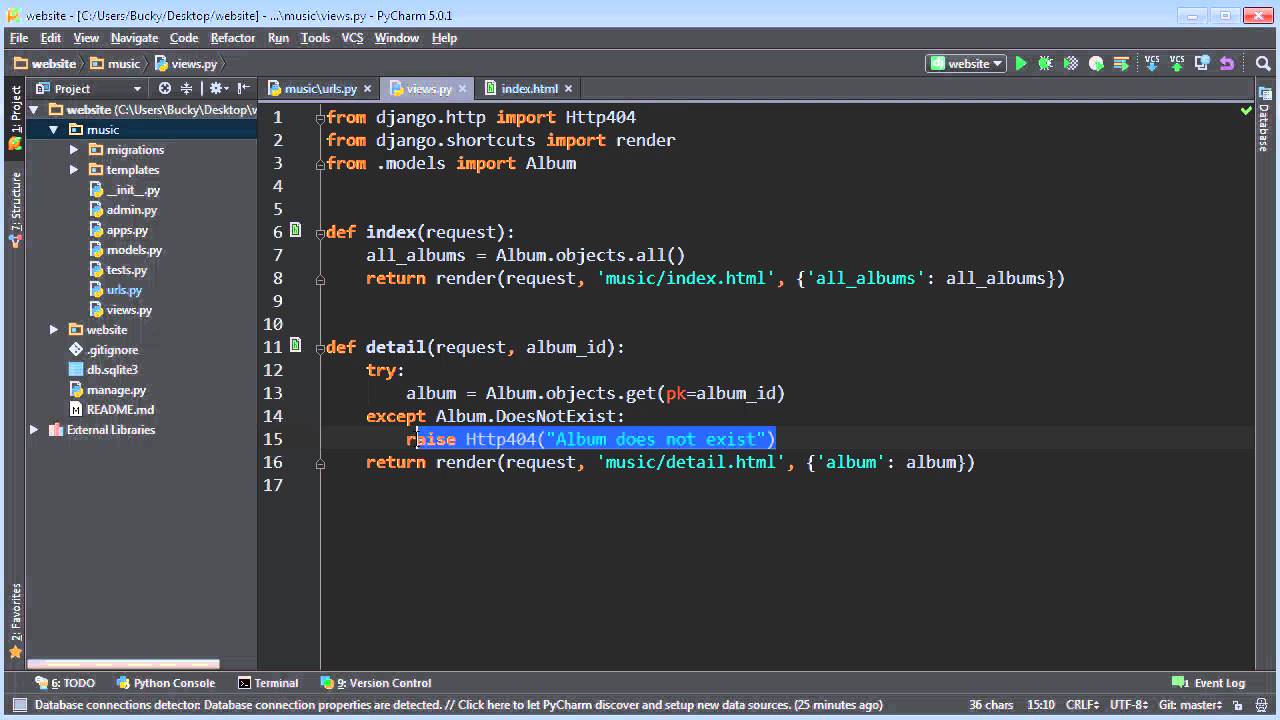Click the project panel settings gear icon

[217, 88]
